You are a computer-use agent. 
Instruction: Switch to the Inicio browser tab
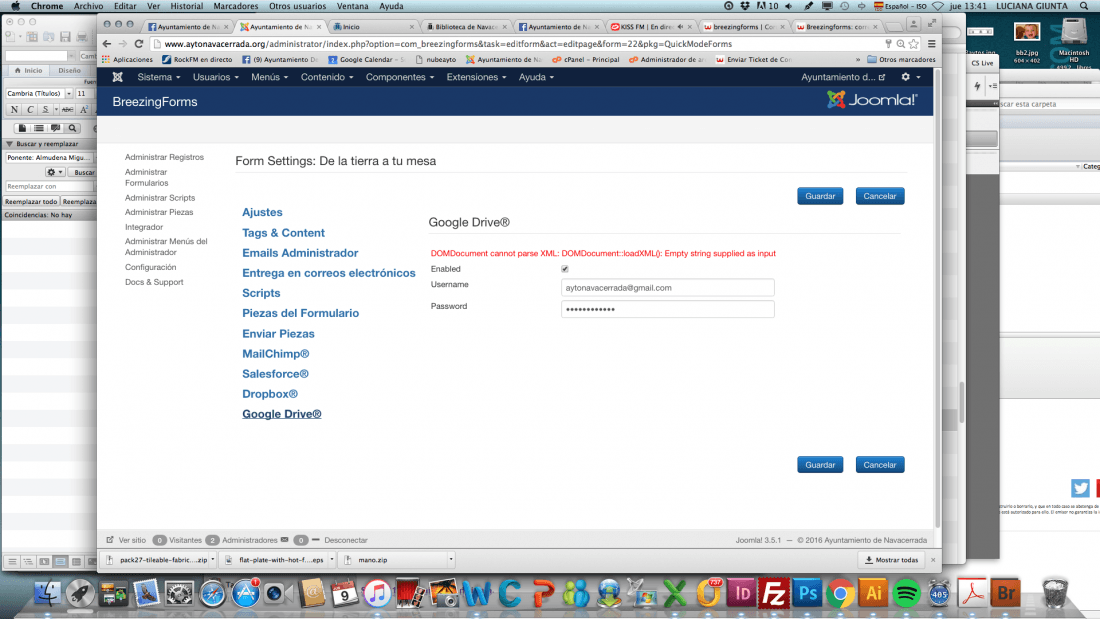tap(373, 27)
